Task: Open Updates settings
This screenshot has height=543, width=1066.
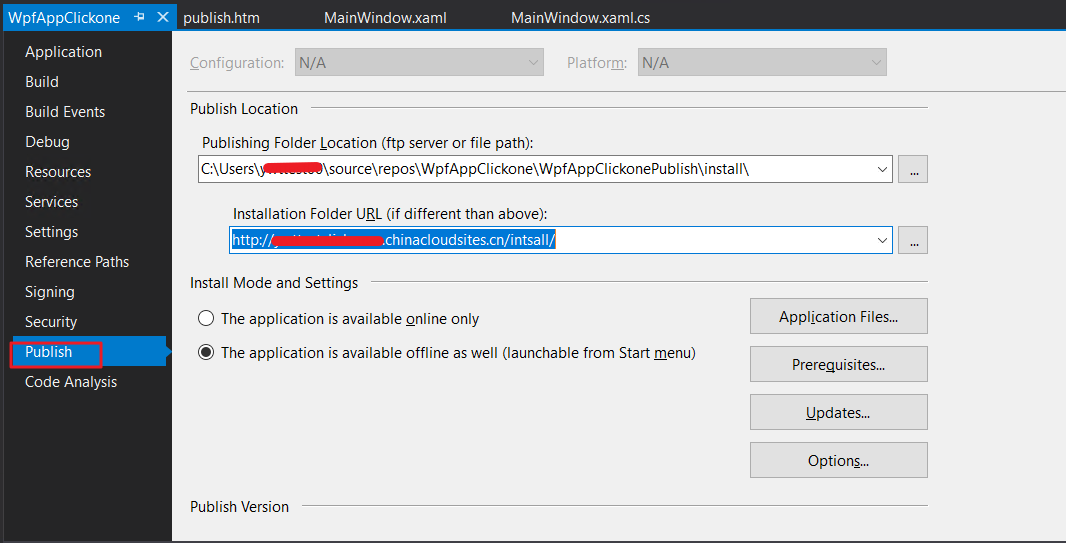Action: (x=838, y=412)
